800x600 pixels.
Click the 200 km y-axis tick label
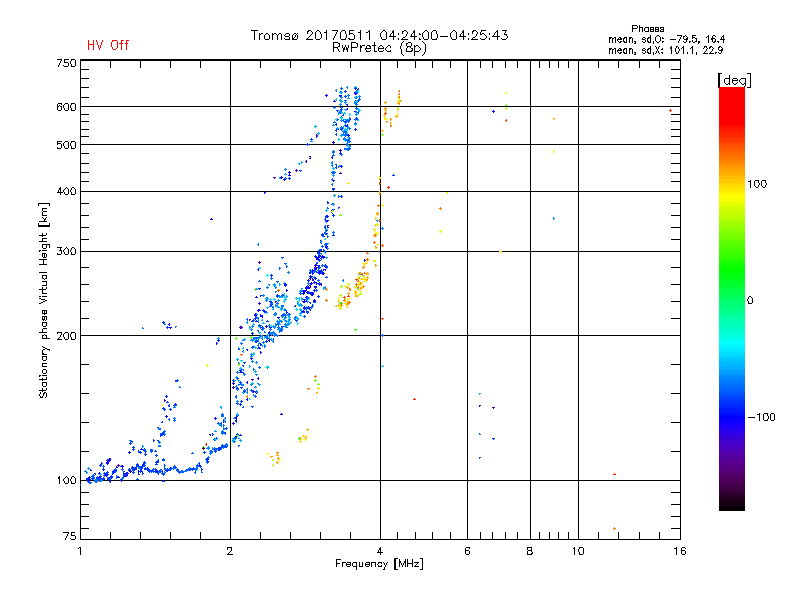pyautogui.click(x=66, y=336)
